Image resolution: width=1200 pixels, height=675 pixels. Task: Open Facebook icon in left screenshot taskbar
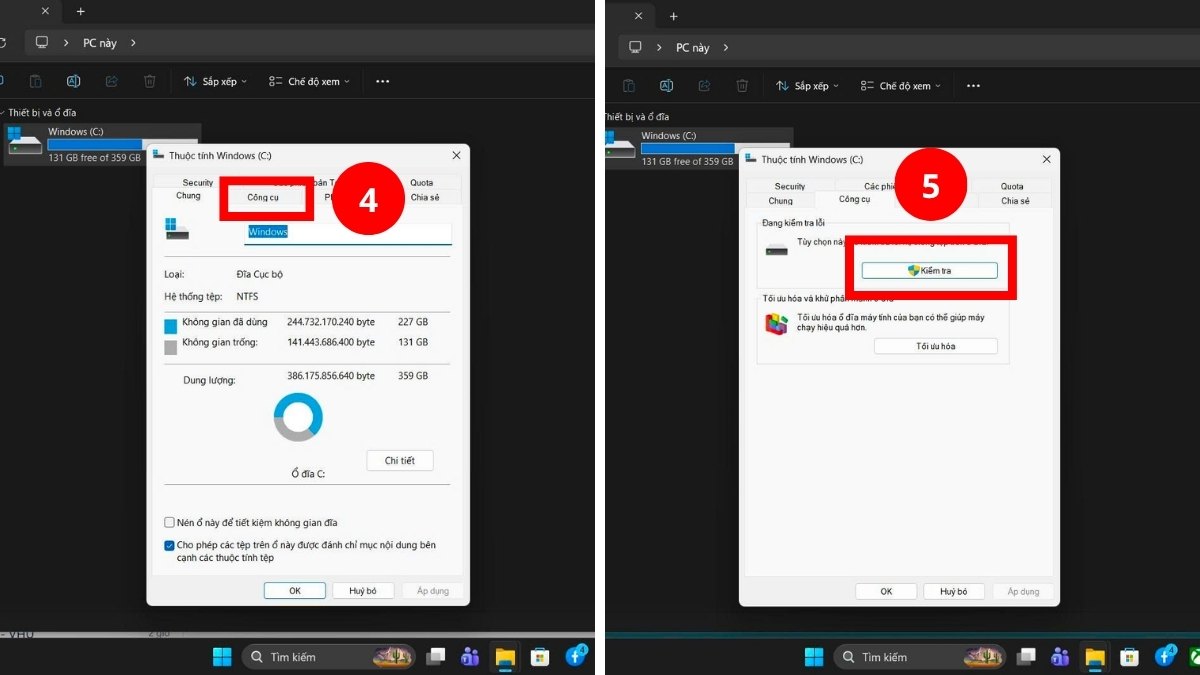point(576,656)
